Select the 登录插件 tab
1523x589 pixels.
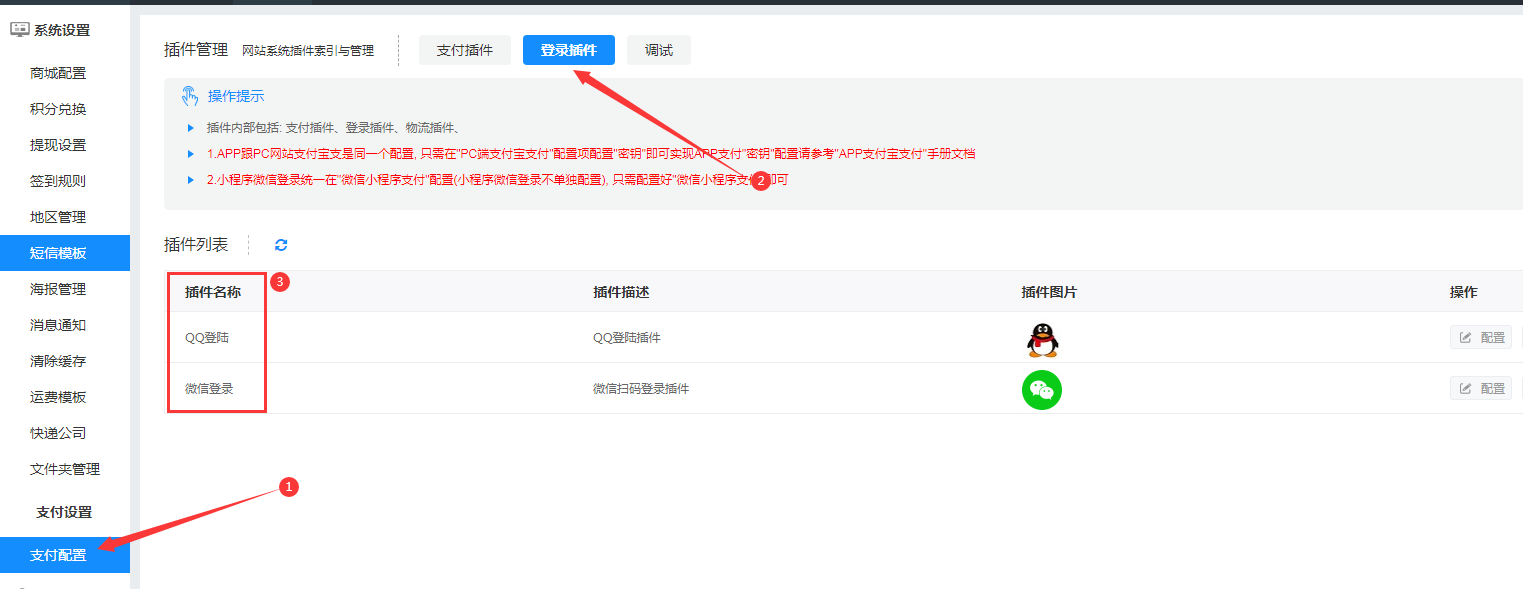click(x=568, y=50)
